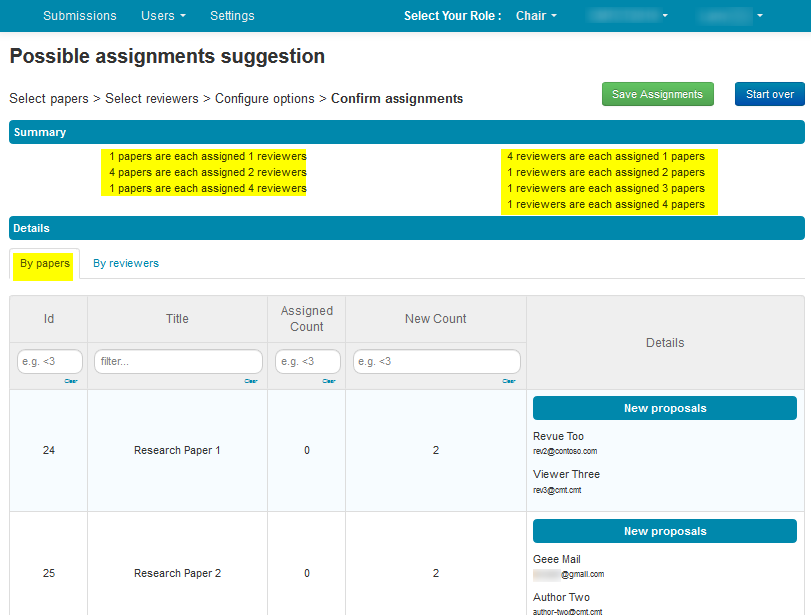811x615 pixels.
Task: Click New proposals for Research Paper 1
Action: click(665, 408)
